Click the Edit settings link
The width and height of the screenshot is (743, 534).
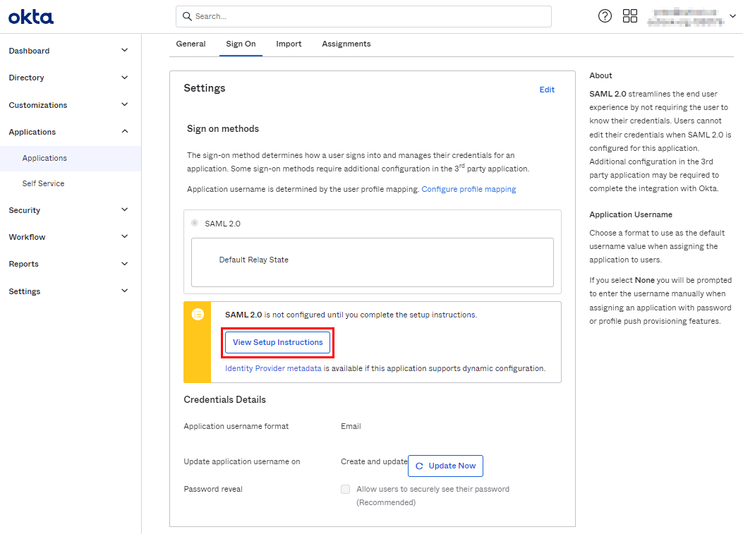click(x=547, y=90)
